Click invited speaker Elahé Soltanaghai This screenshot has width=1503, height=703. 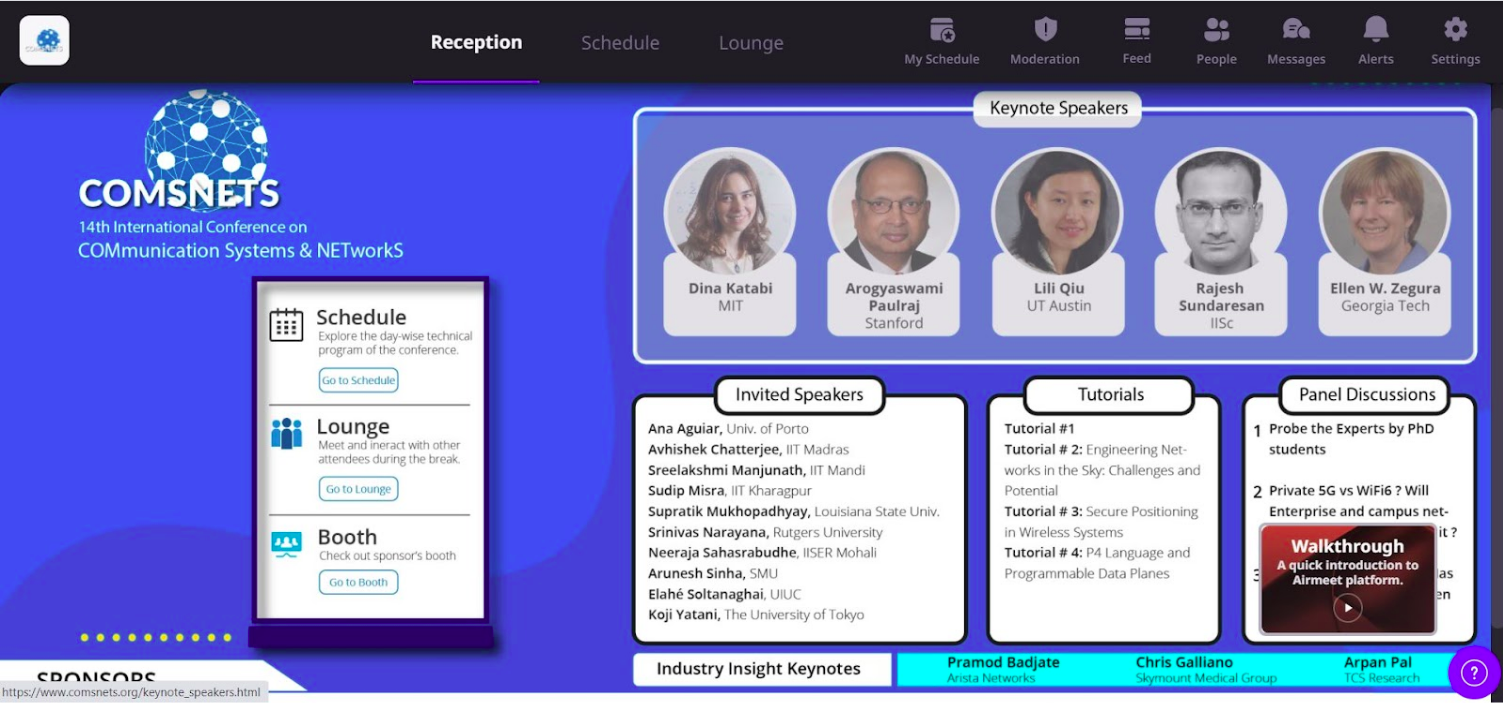coord(724,594)
